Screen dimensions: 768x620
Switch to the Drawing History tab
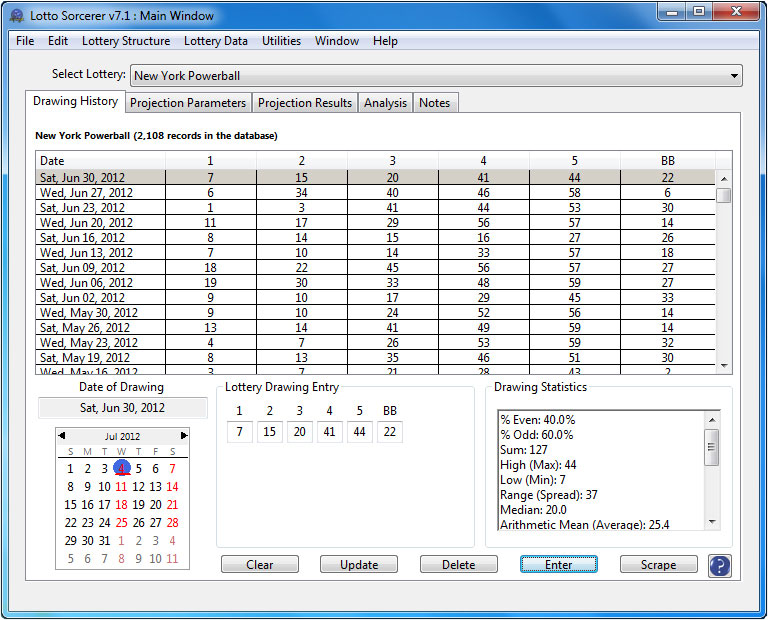click(x=75, y=101)
